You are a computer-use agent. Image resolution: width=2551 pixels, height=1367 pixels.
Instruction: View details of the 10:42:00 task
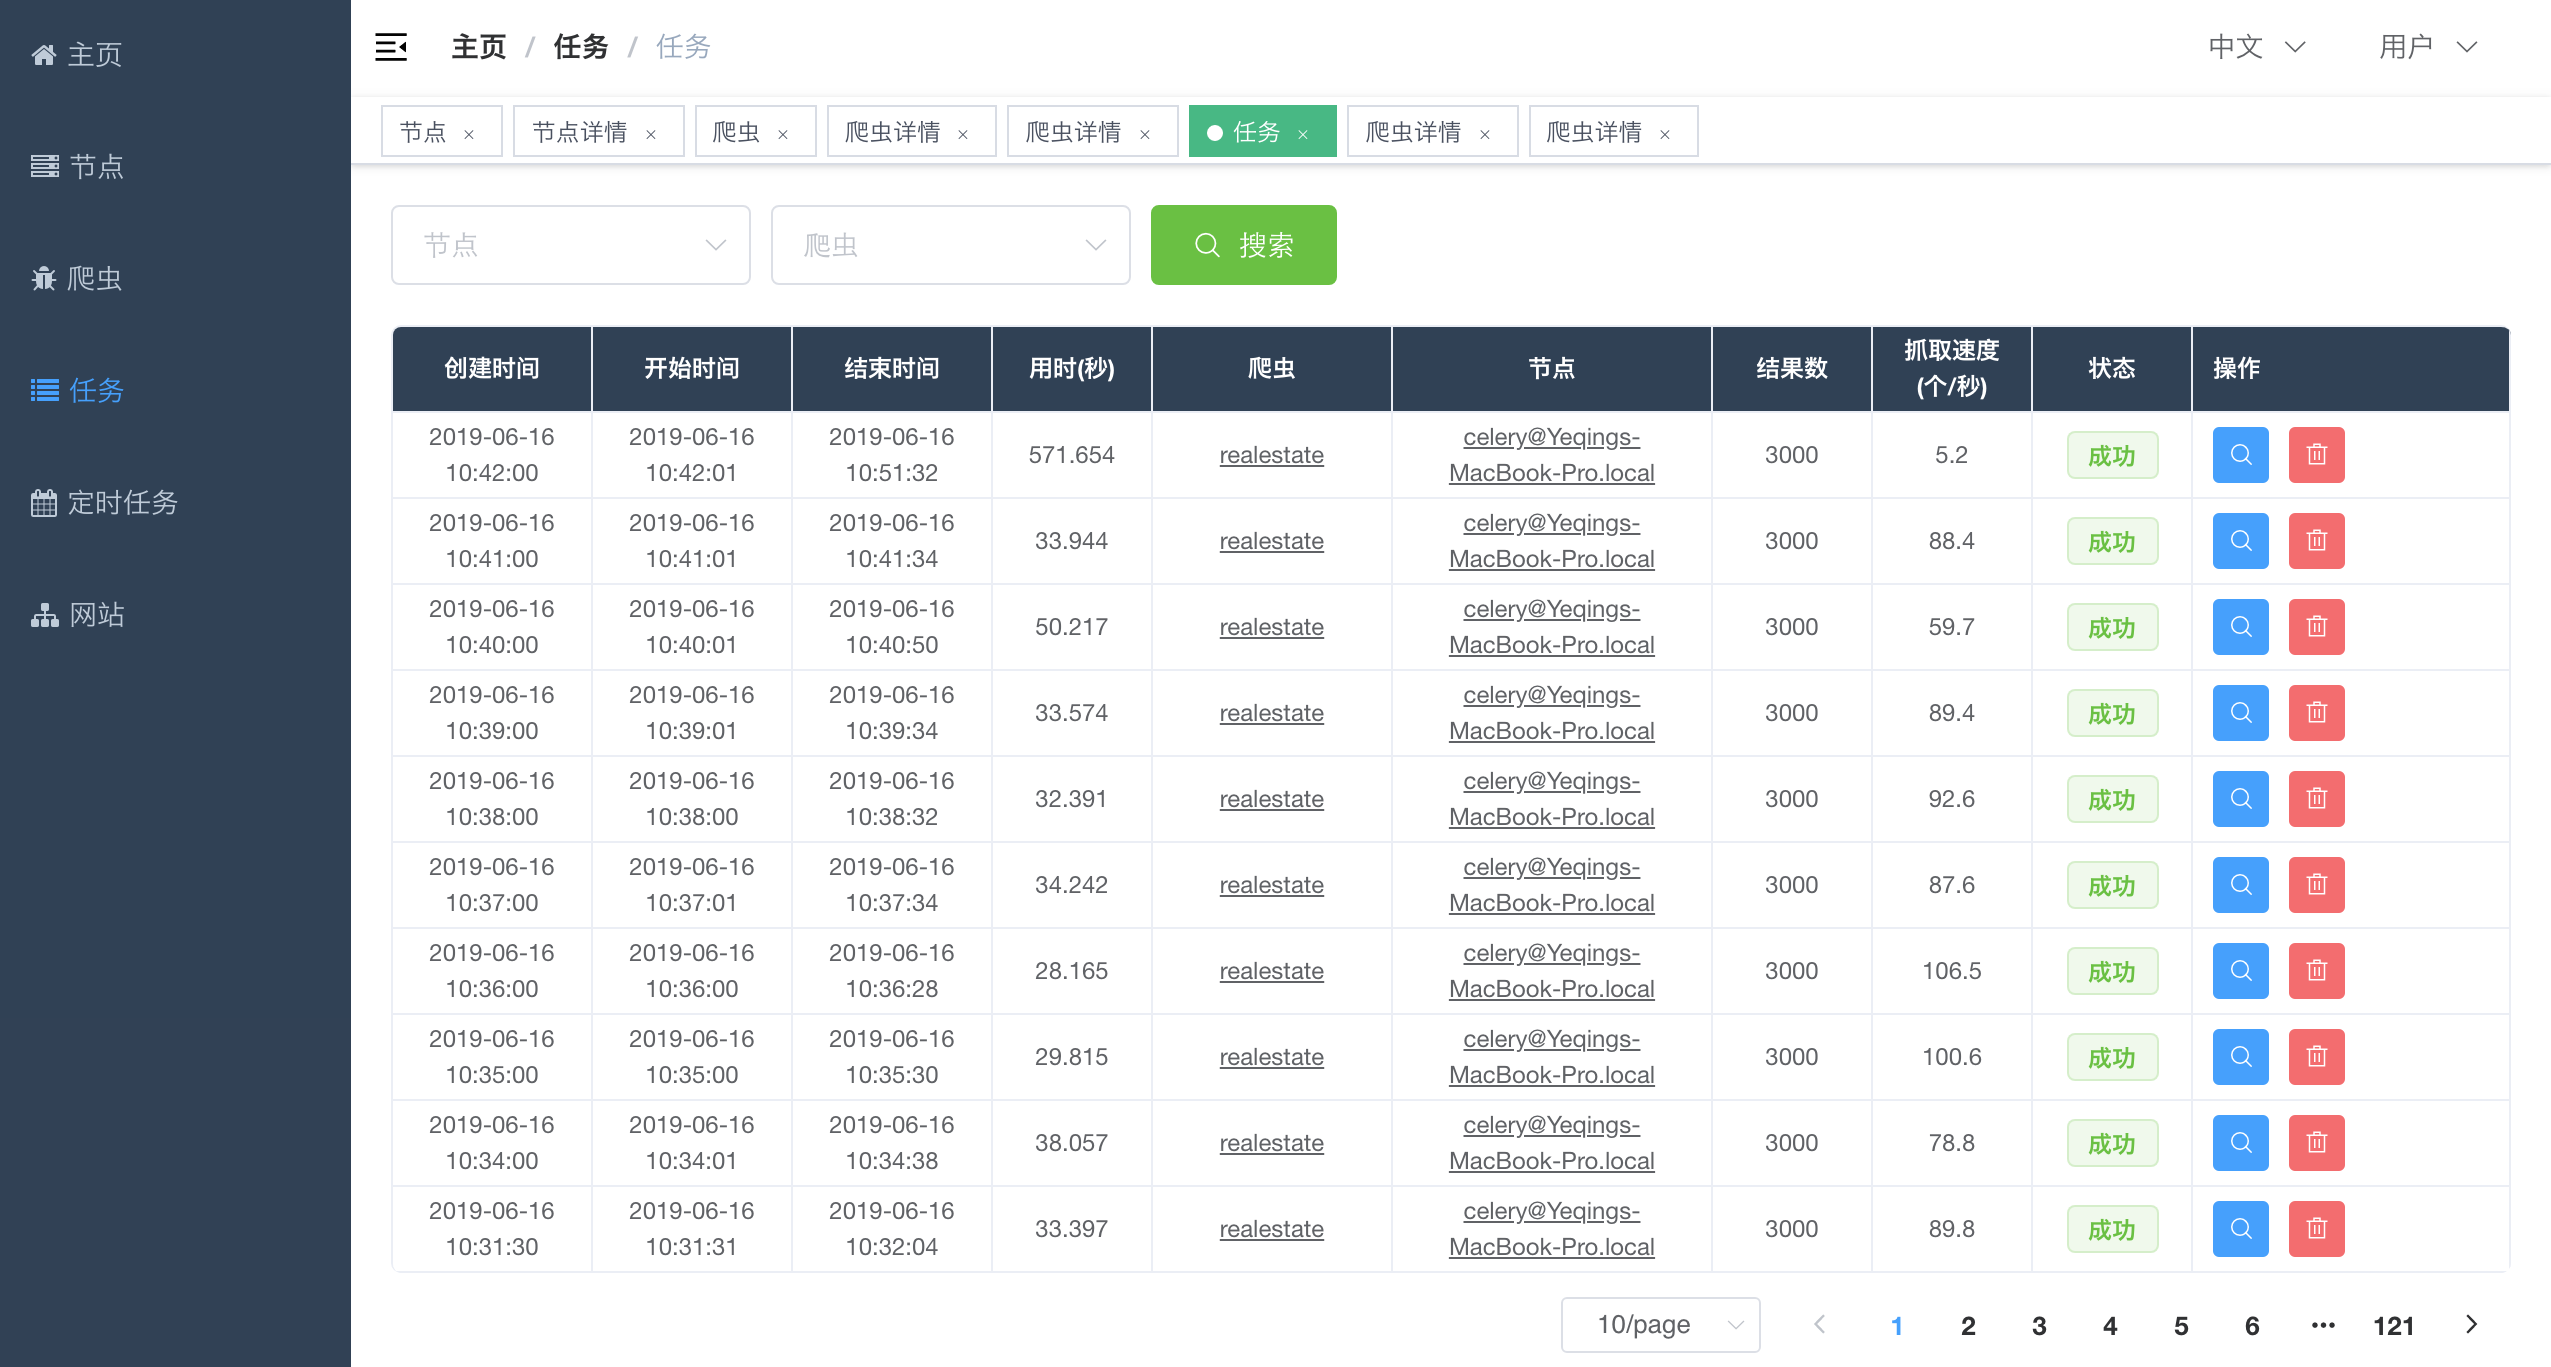(x=2240, y=455)
